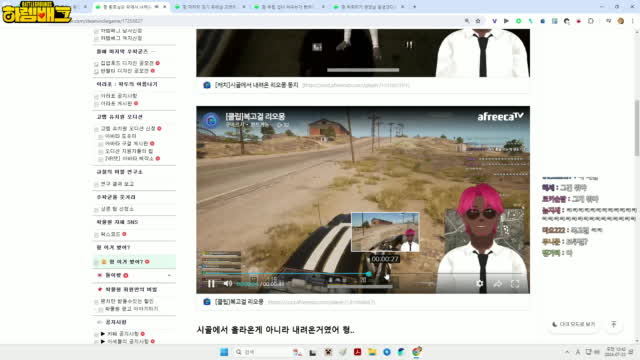Pause the afreecaTV clip video
Viewport: 640px width, 360px height.
coord(211,284)
